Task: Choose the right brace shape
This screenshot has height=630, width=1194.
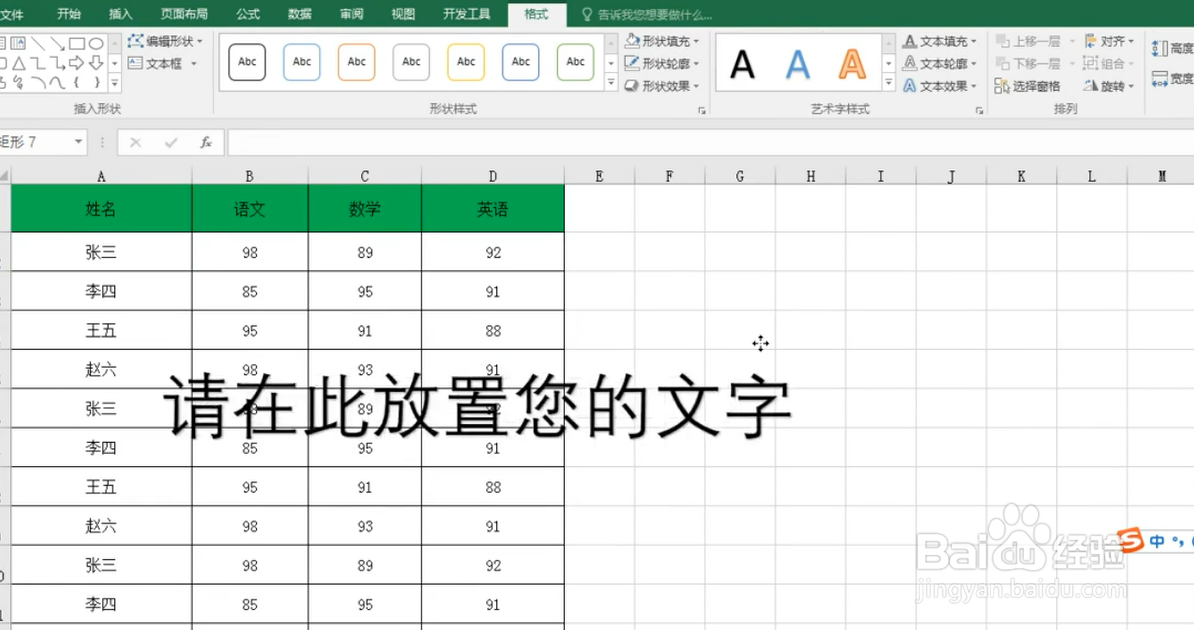Action: tap(96, 82)
